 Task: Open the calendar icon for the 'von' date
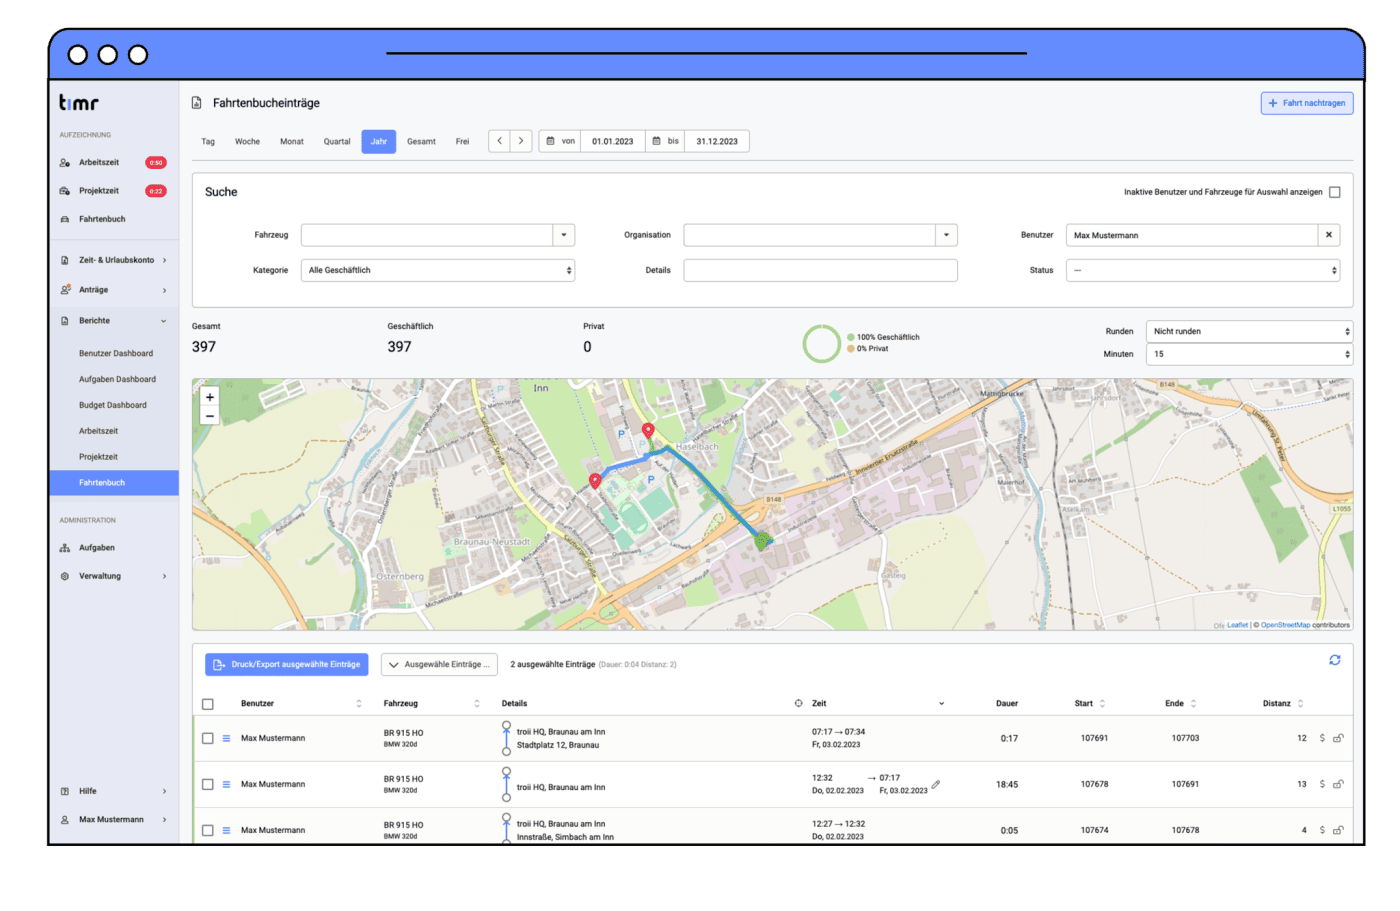(x=550, y=141)
